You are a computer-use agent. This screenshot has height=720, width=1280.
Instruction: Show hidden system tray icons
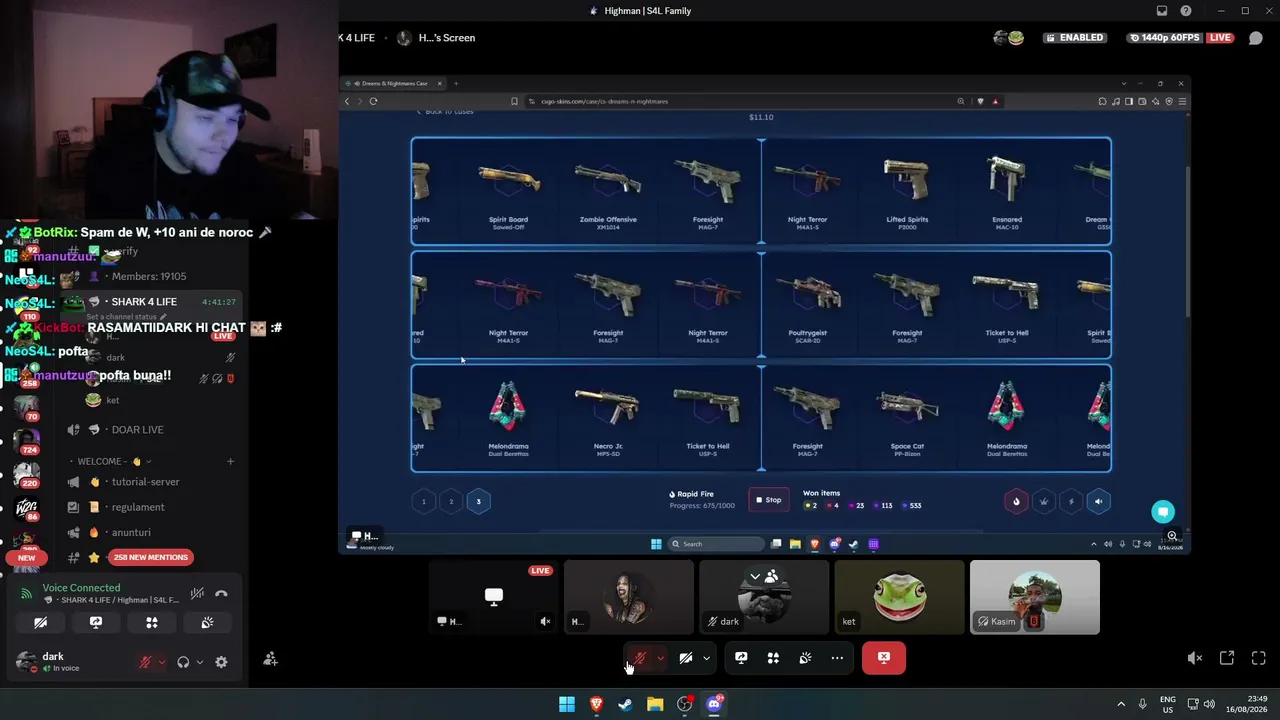click(x=1121, y=704)
